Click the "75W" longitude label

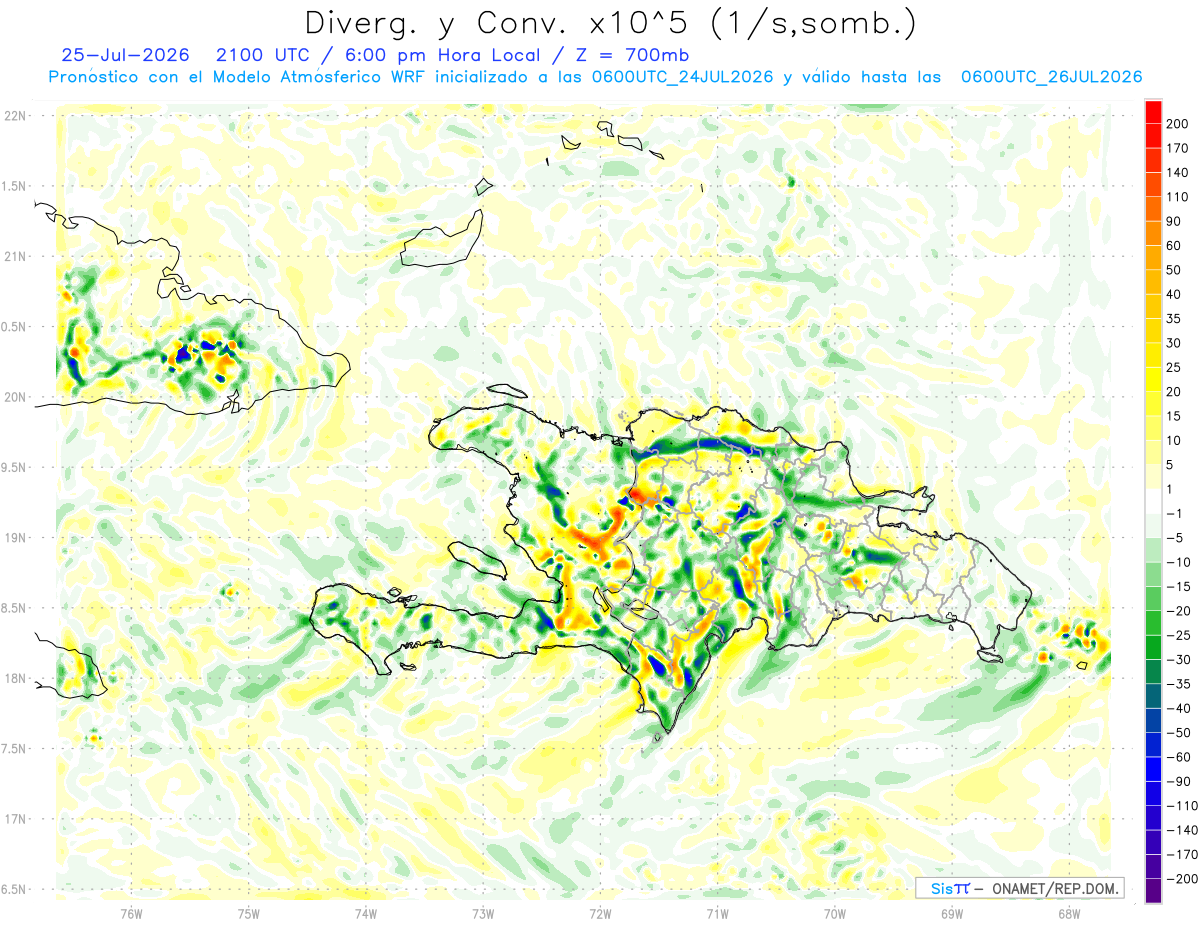(x=249, y=912)
